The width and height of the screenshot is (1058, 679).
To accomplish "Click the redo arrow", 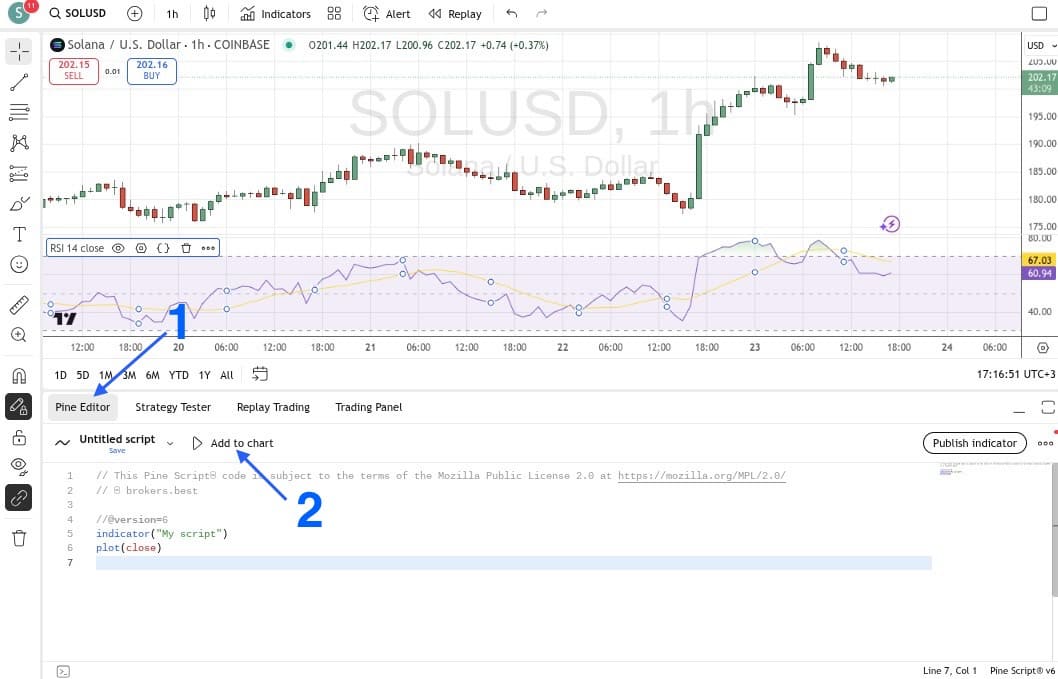I will pyautogui.click(x=540, y=13).
